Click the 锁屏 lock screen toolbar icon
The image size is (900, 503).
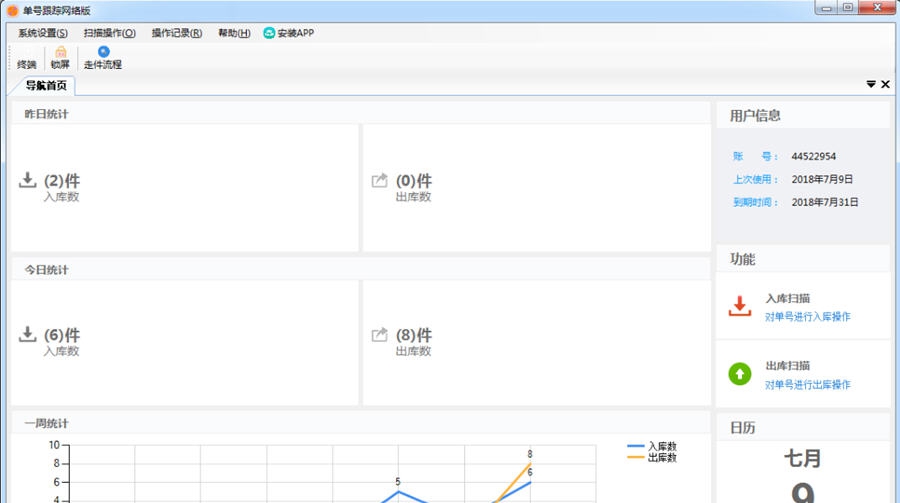(60, 57)
